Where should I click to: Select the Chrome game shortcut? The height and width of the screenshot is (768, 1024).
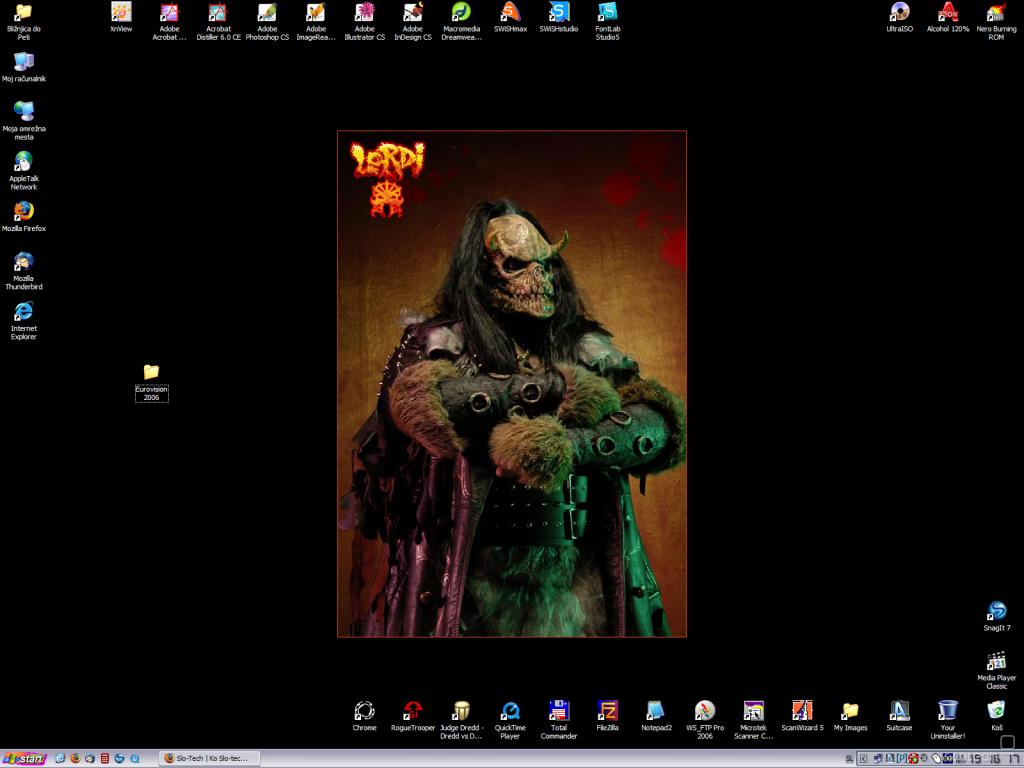click(x=364, y=716)
